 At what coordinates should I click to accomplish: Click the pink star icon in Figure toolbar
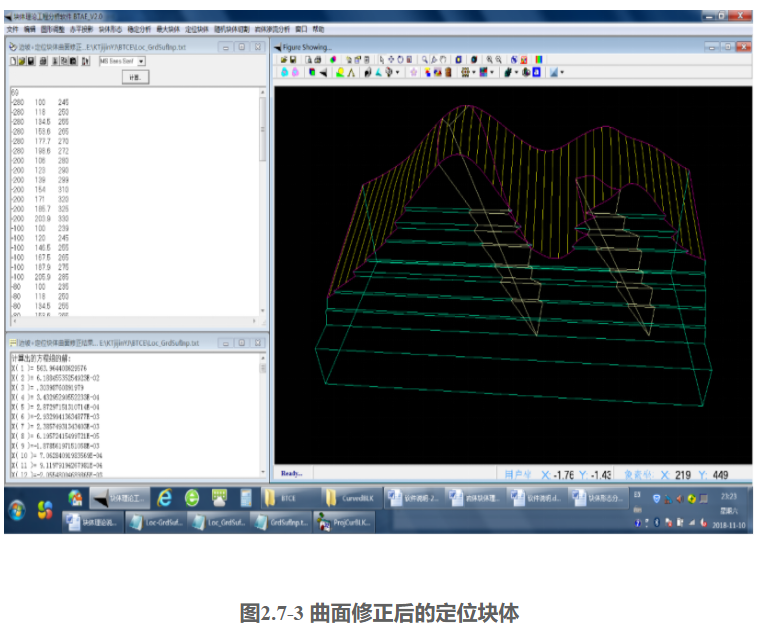(x=413, y=72)
